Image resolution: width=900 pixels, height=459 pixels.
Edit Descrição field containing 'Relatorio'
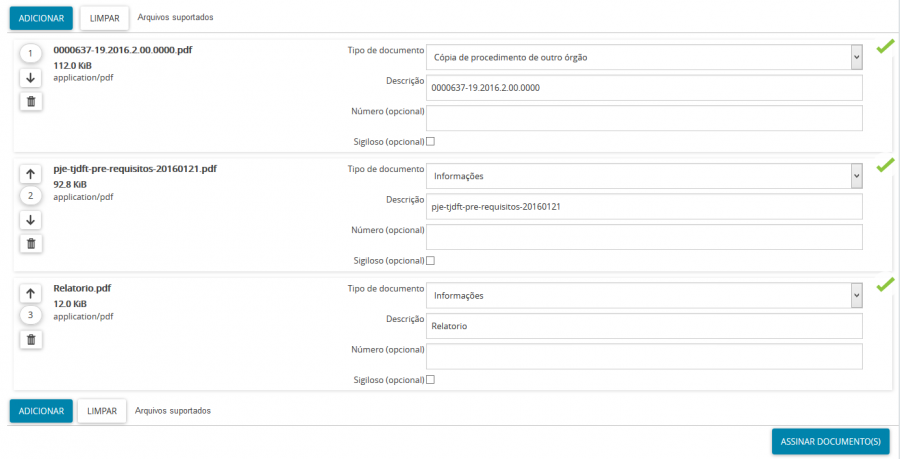point(644,326)
